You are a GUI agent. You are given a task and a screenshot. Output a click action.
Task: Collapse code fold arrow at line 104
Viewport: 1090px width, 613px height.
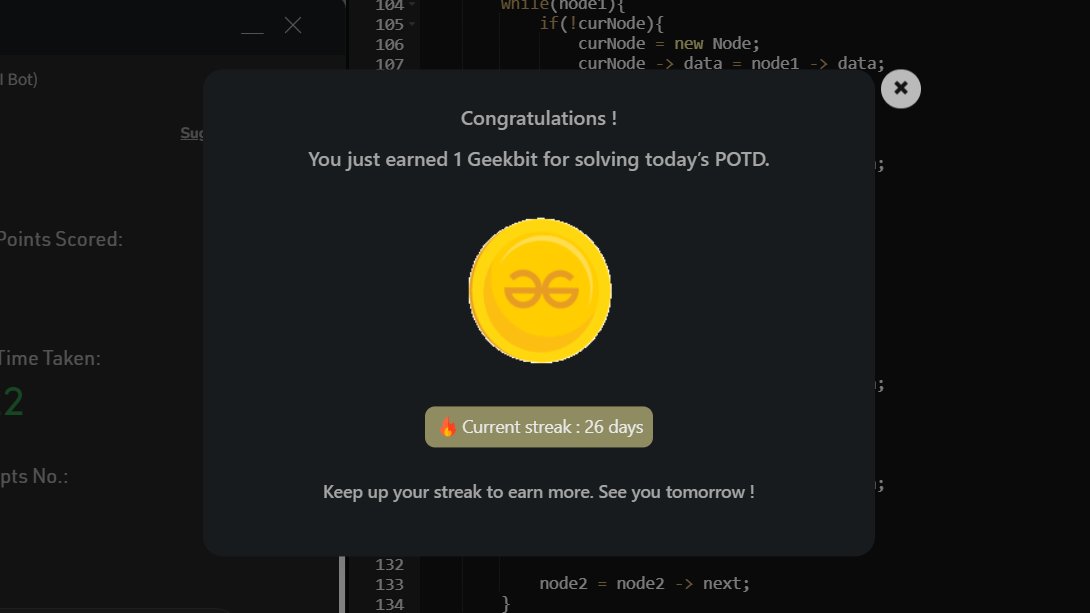412,4
